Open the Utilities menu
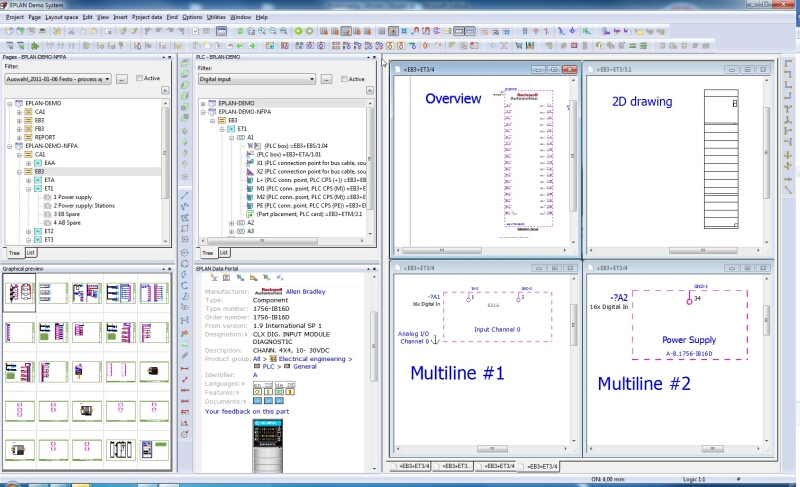800x487 pixels. click(x=216, y=17)
